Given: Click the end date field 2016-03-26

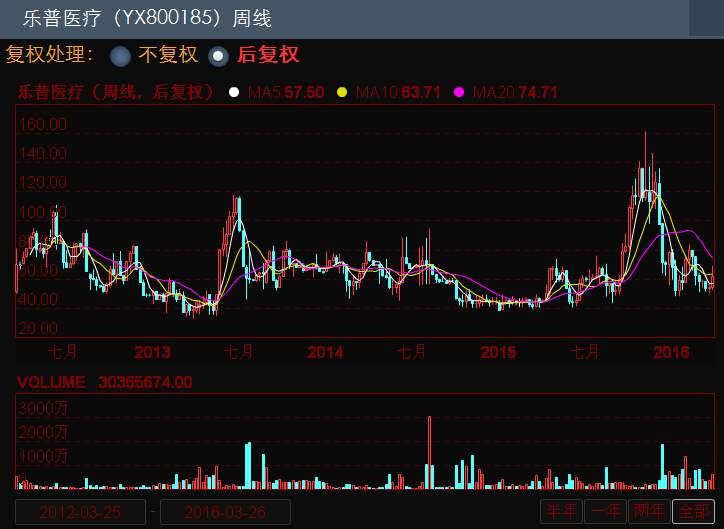Looking at the screenshot, I should coord(225,512).
